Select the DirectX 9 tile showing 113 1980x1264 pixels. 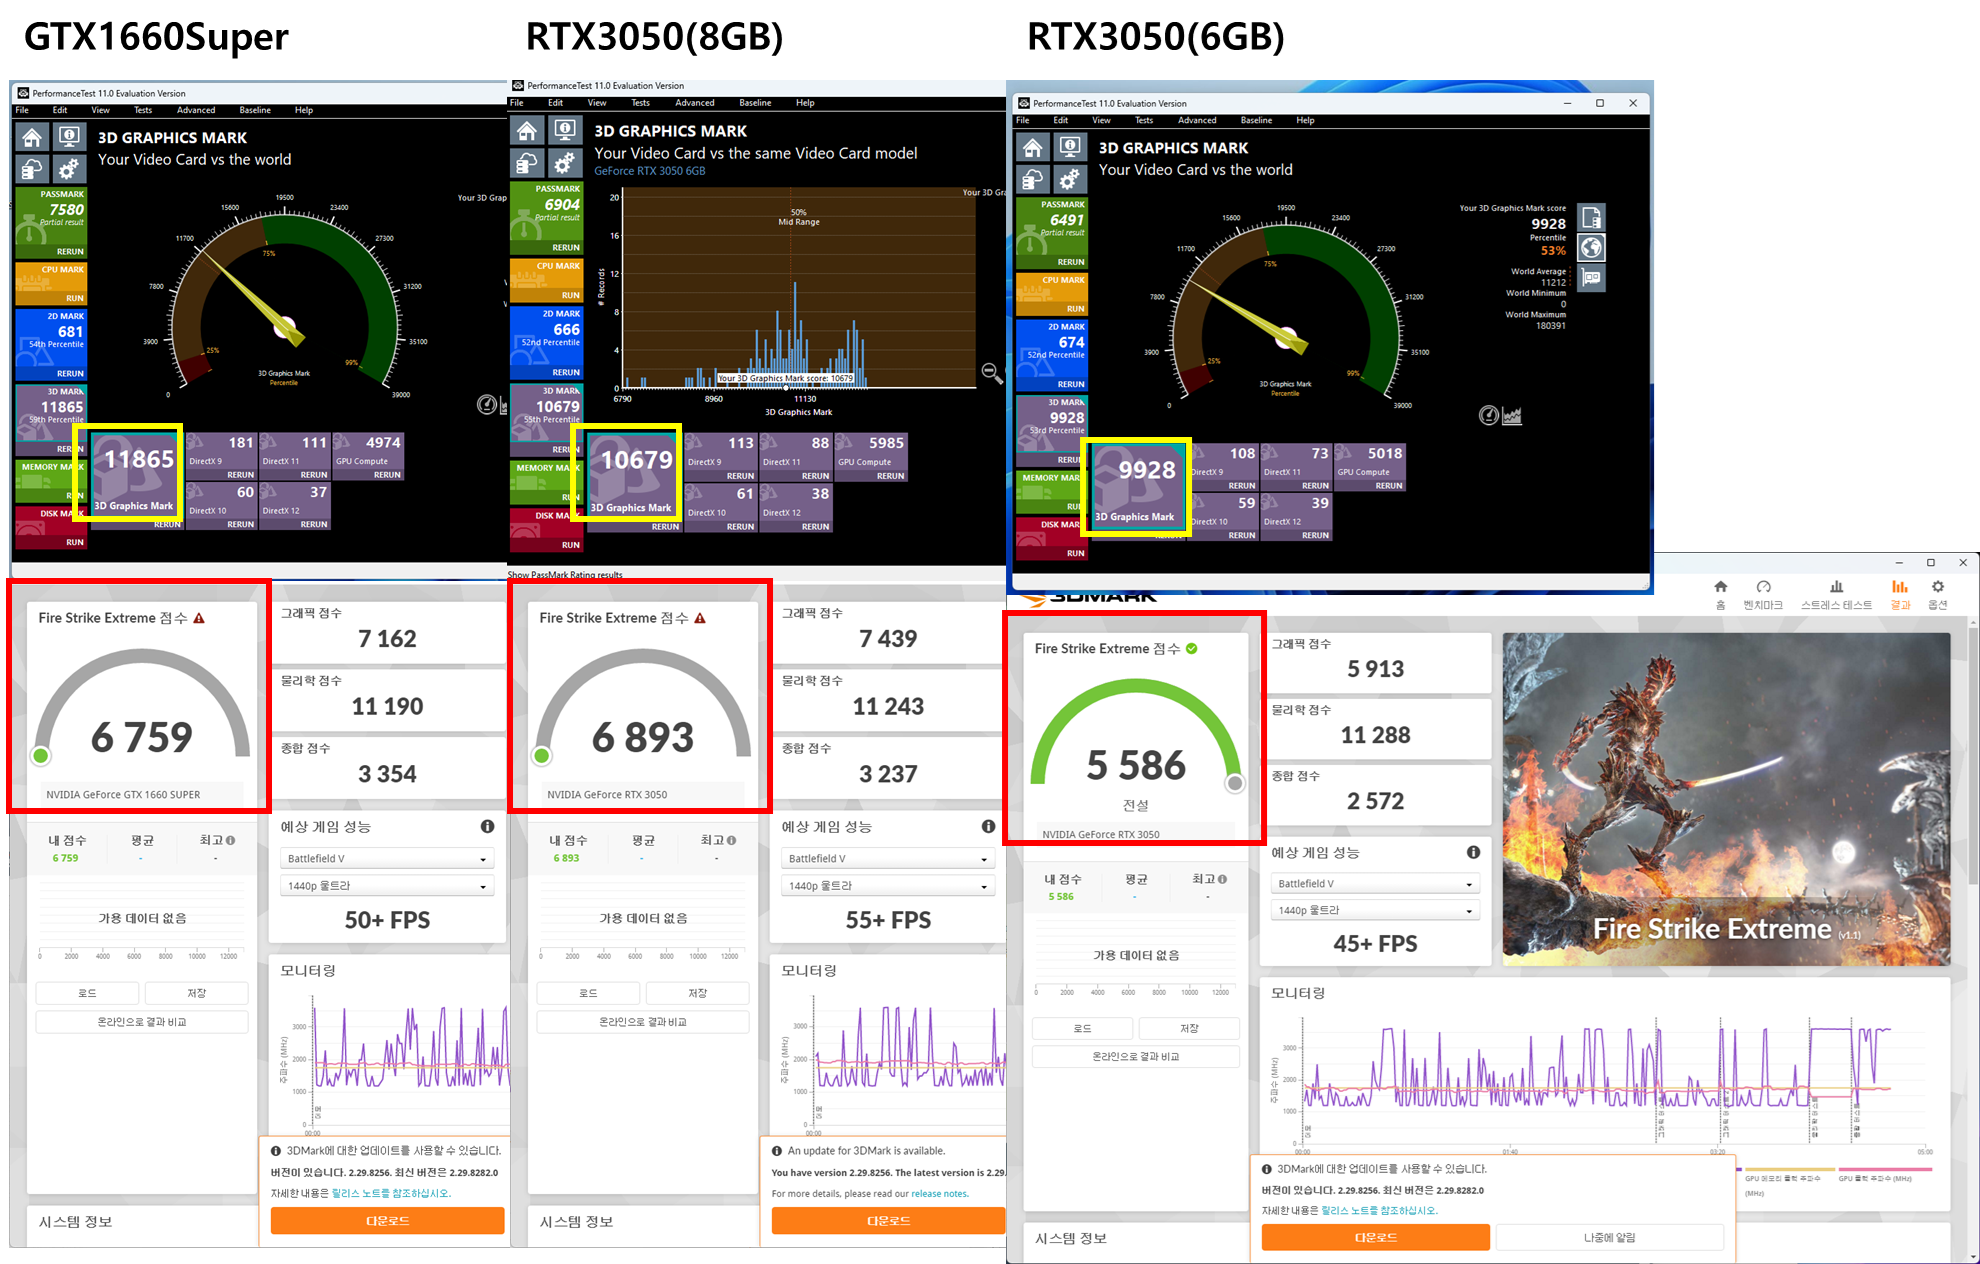click(721, 458)
